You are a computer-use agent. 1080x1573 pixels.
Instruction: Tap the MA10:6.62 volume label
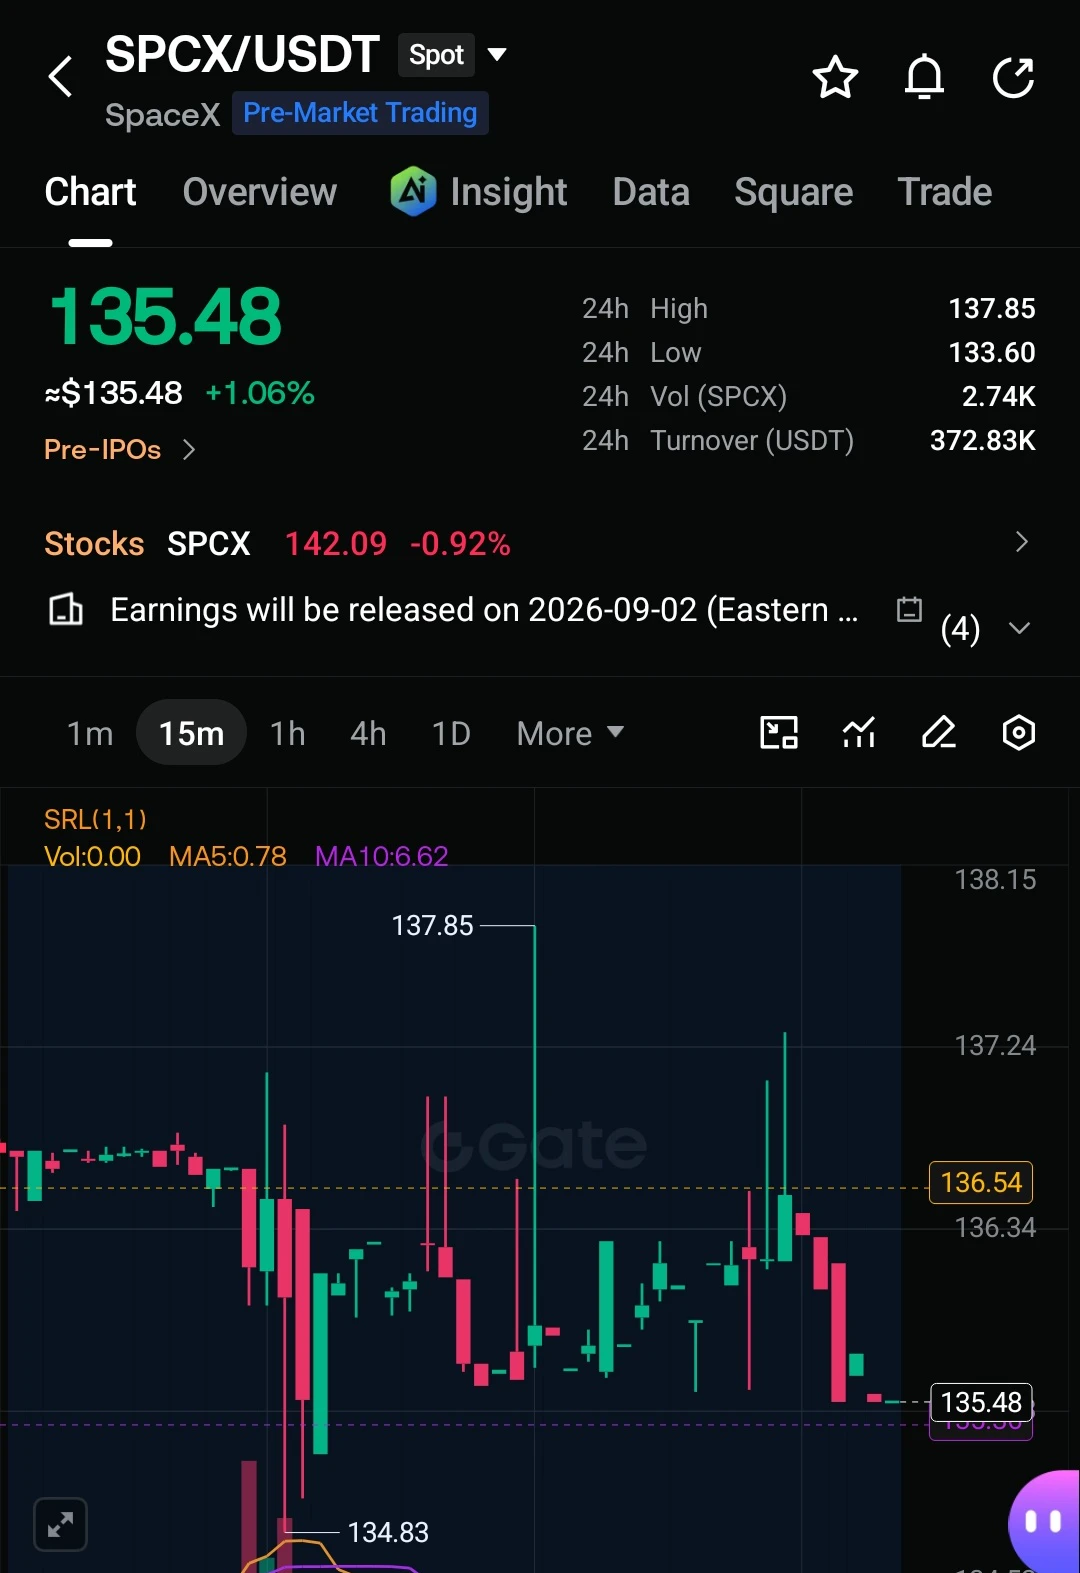click(x=381, y=856)
